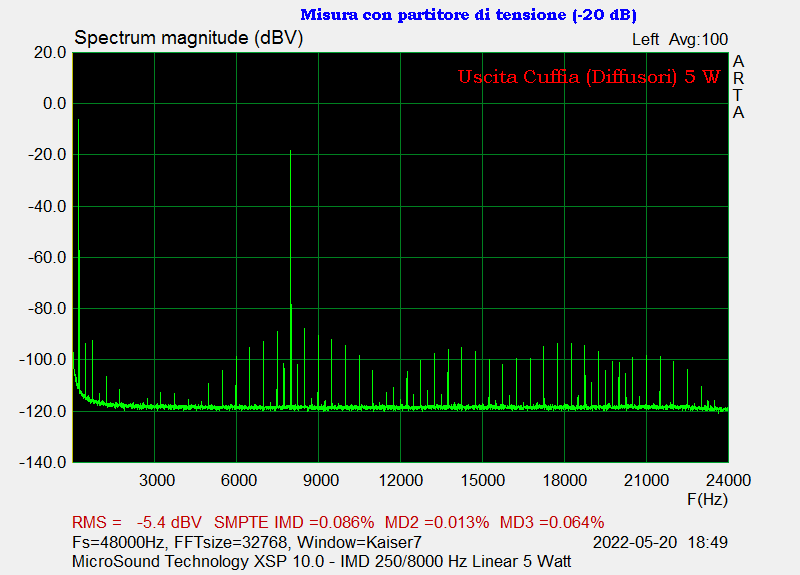This screenshot has width=800, height=575.
Task: Click the 24000 frequency axis label
Action: tap(728, 480)
